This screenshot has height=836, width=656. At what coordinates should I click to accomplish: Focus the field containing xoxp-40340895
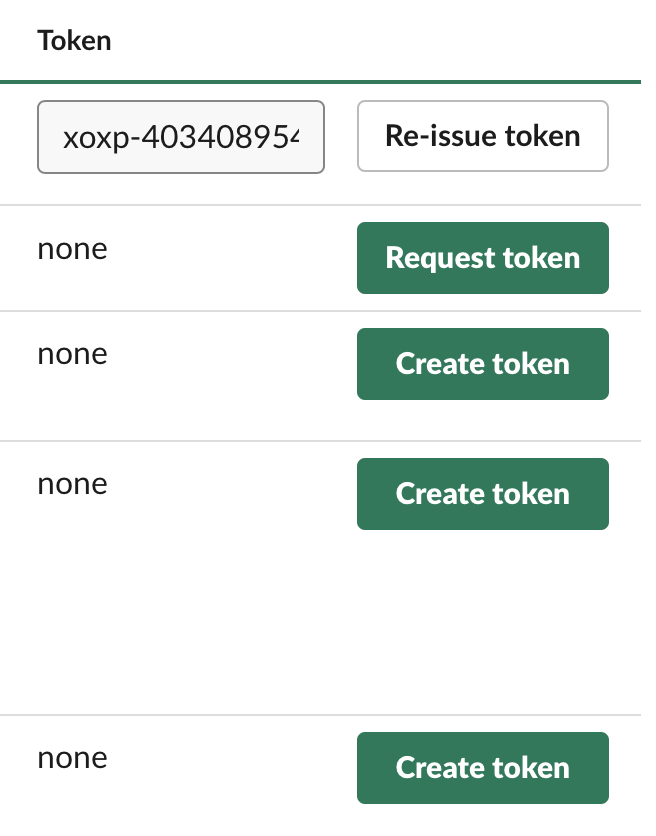point(181,137)
